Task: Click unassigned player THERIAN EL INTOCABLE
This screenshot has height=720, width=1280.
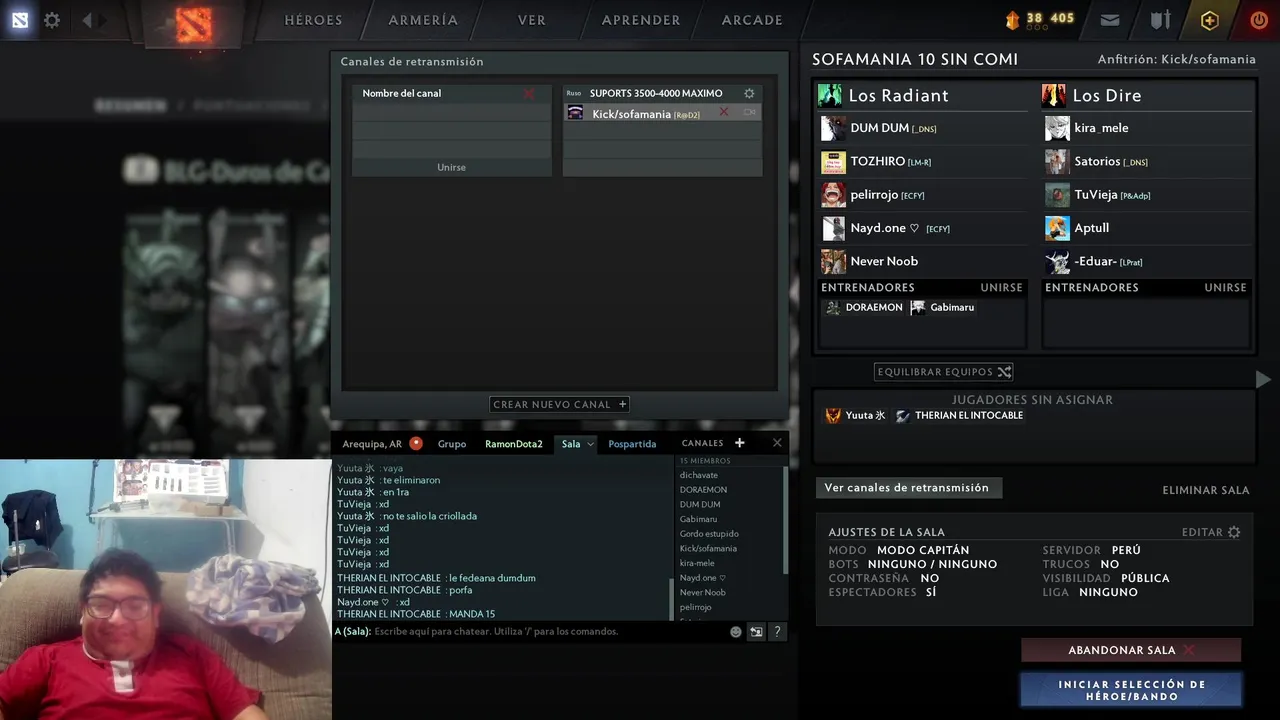Action: coord(959,416)
